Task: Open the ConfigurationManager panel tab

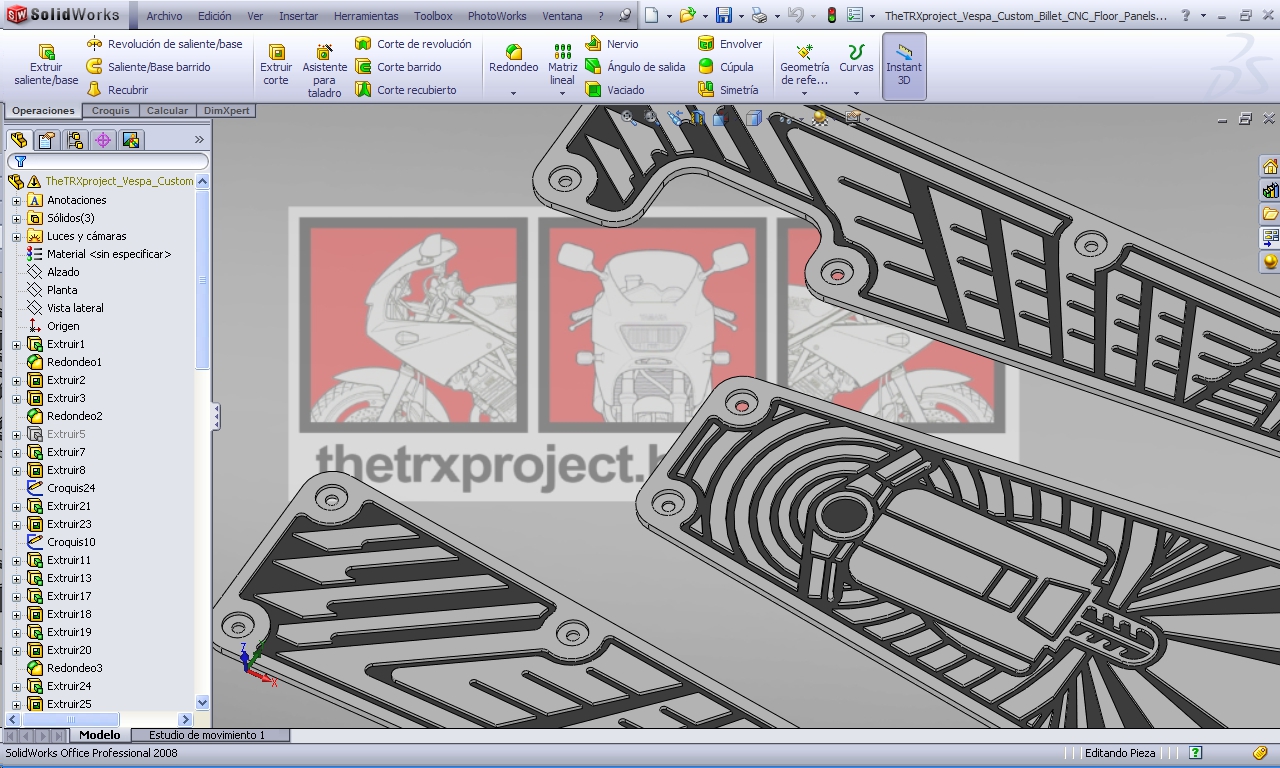Action: coord(75,140)
